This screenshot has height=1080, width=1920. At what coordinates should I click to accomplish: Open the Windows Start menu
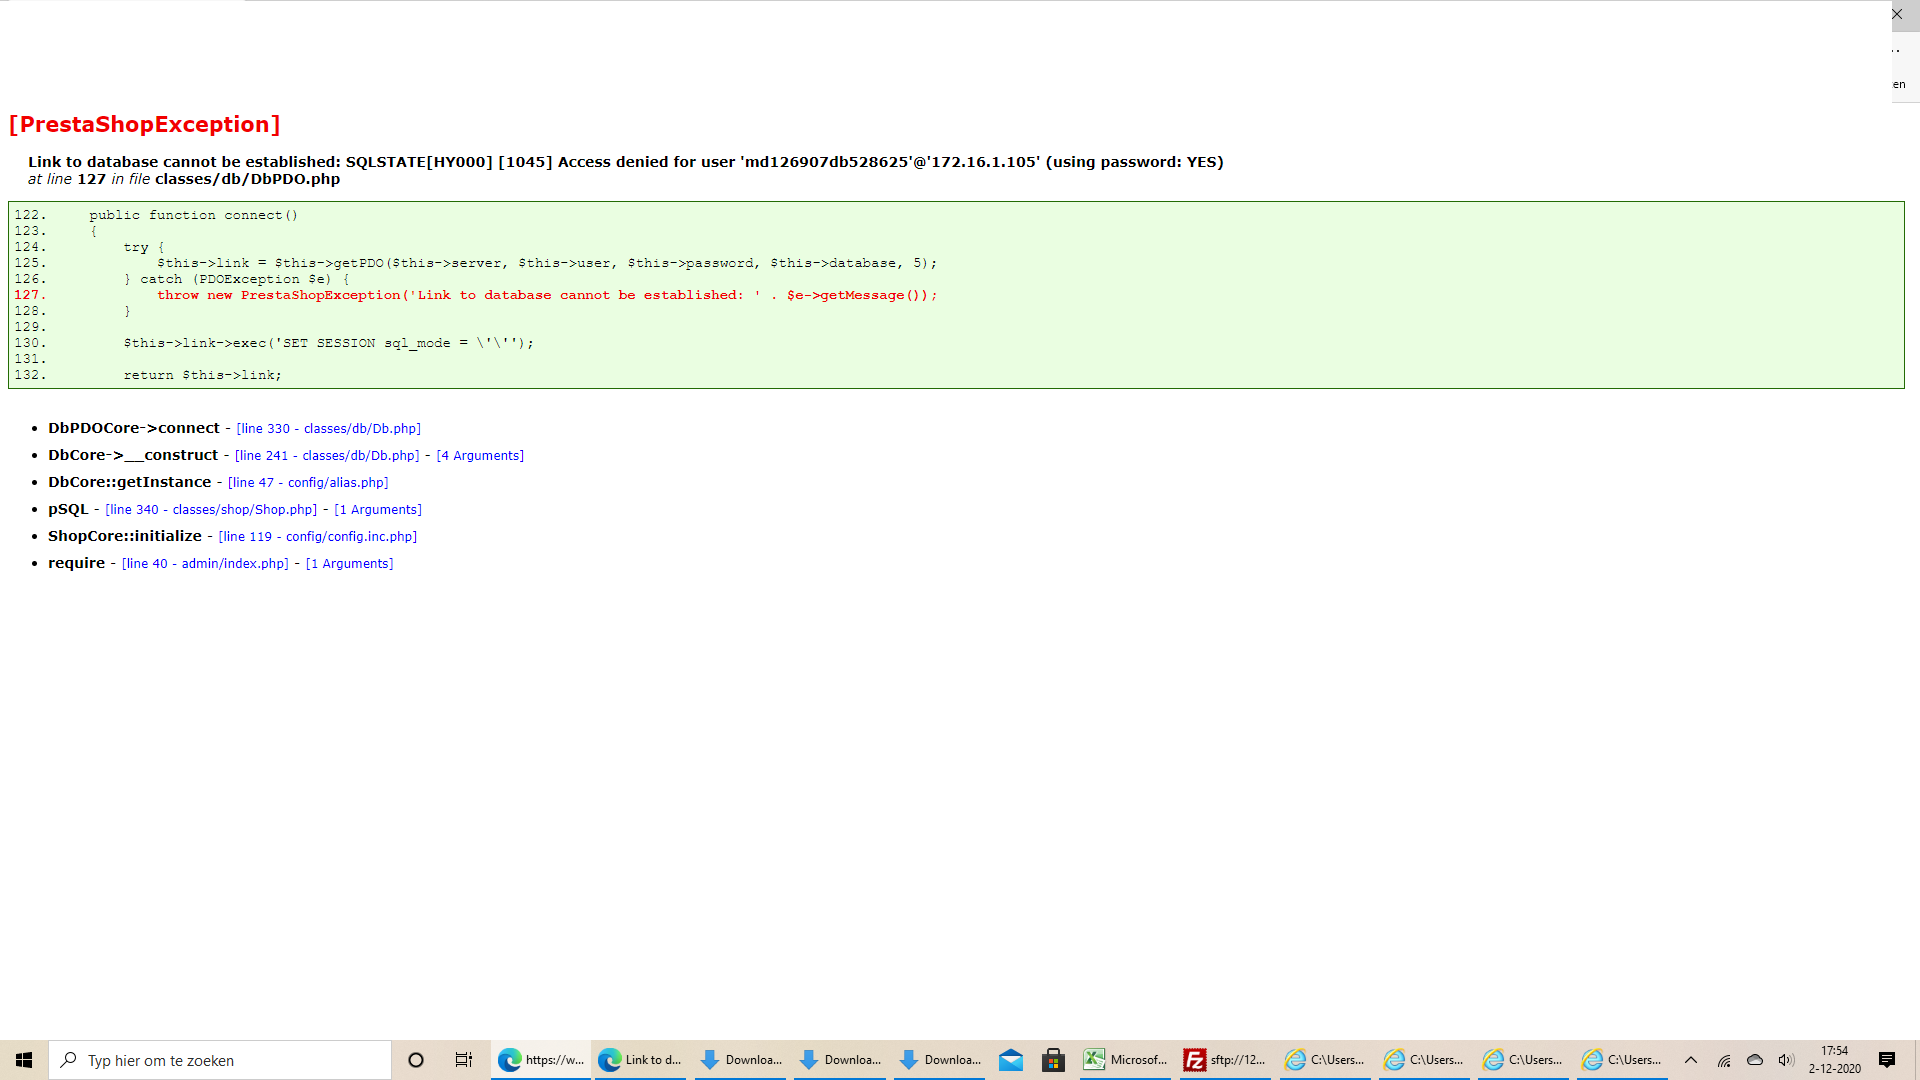[24, 1060]
